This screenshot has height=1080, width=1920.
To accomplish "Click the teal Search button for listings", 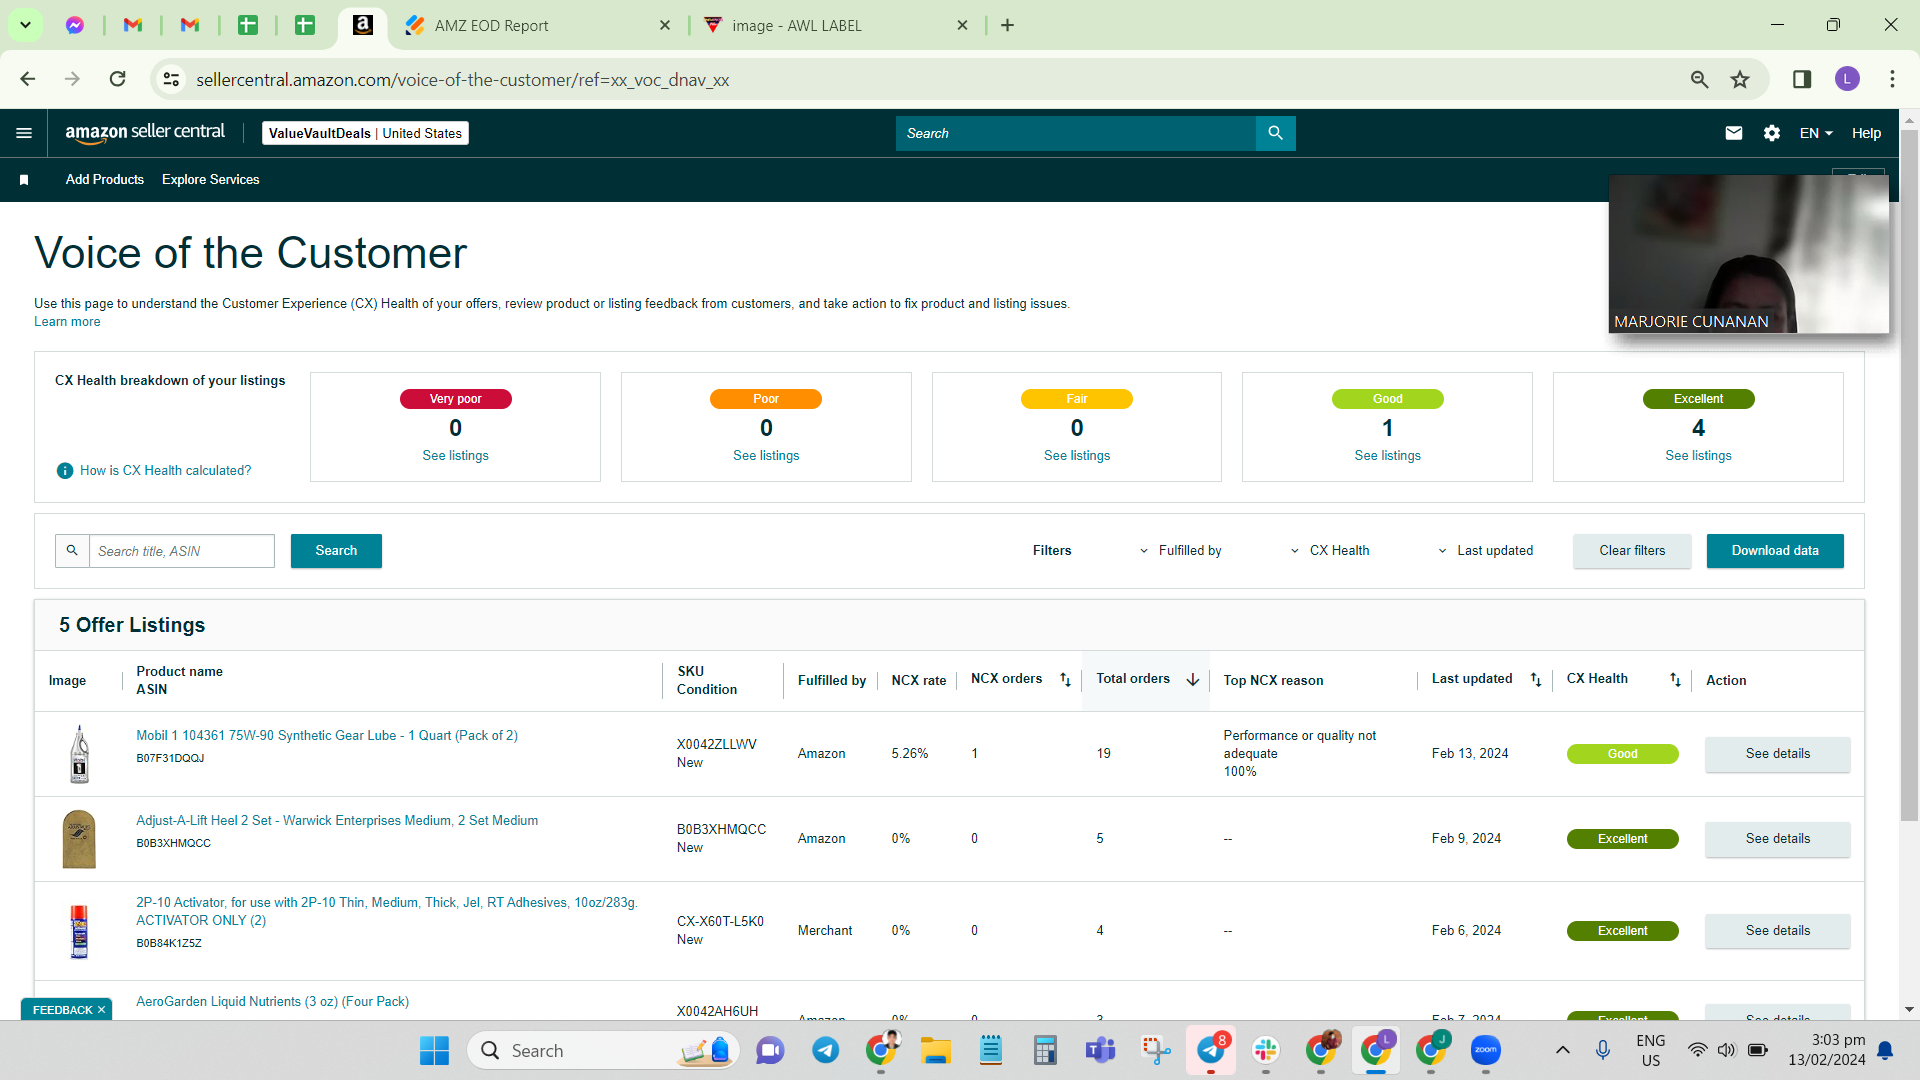I will click(x=336, y=551).
